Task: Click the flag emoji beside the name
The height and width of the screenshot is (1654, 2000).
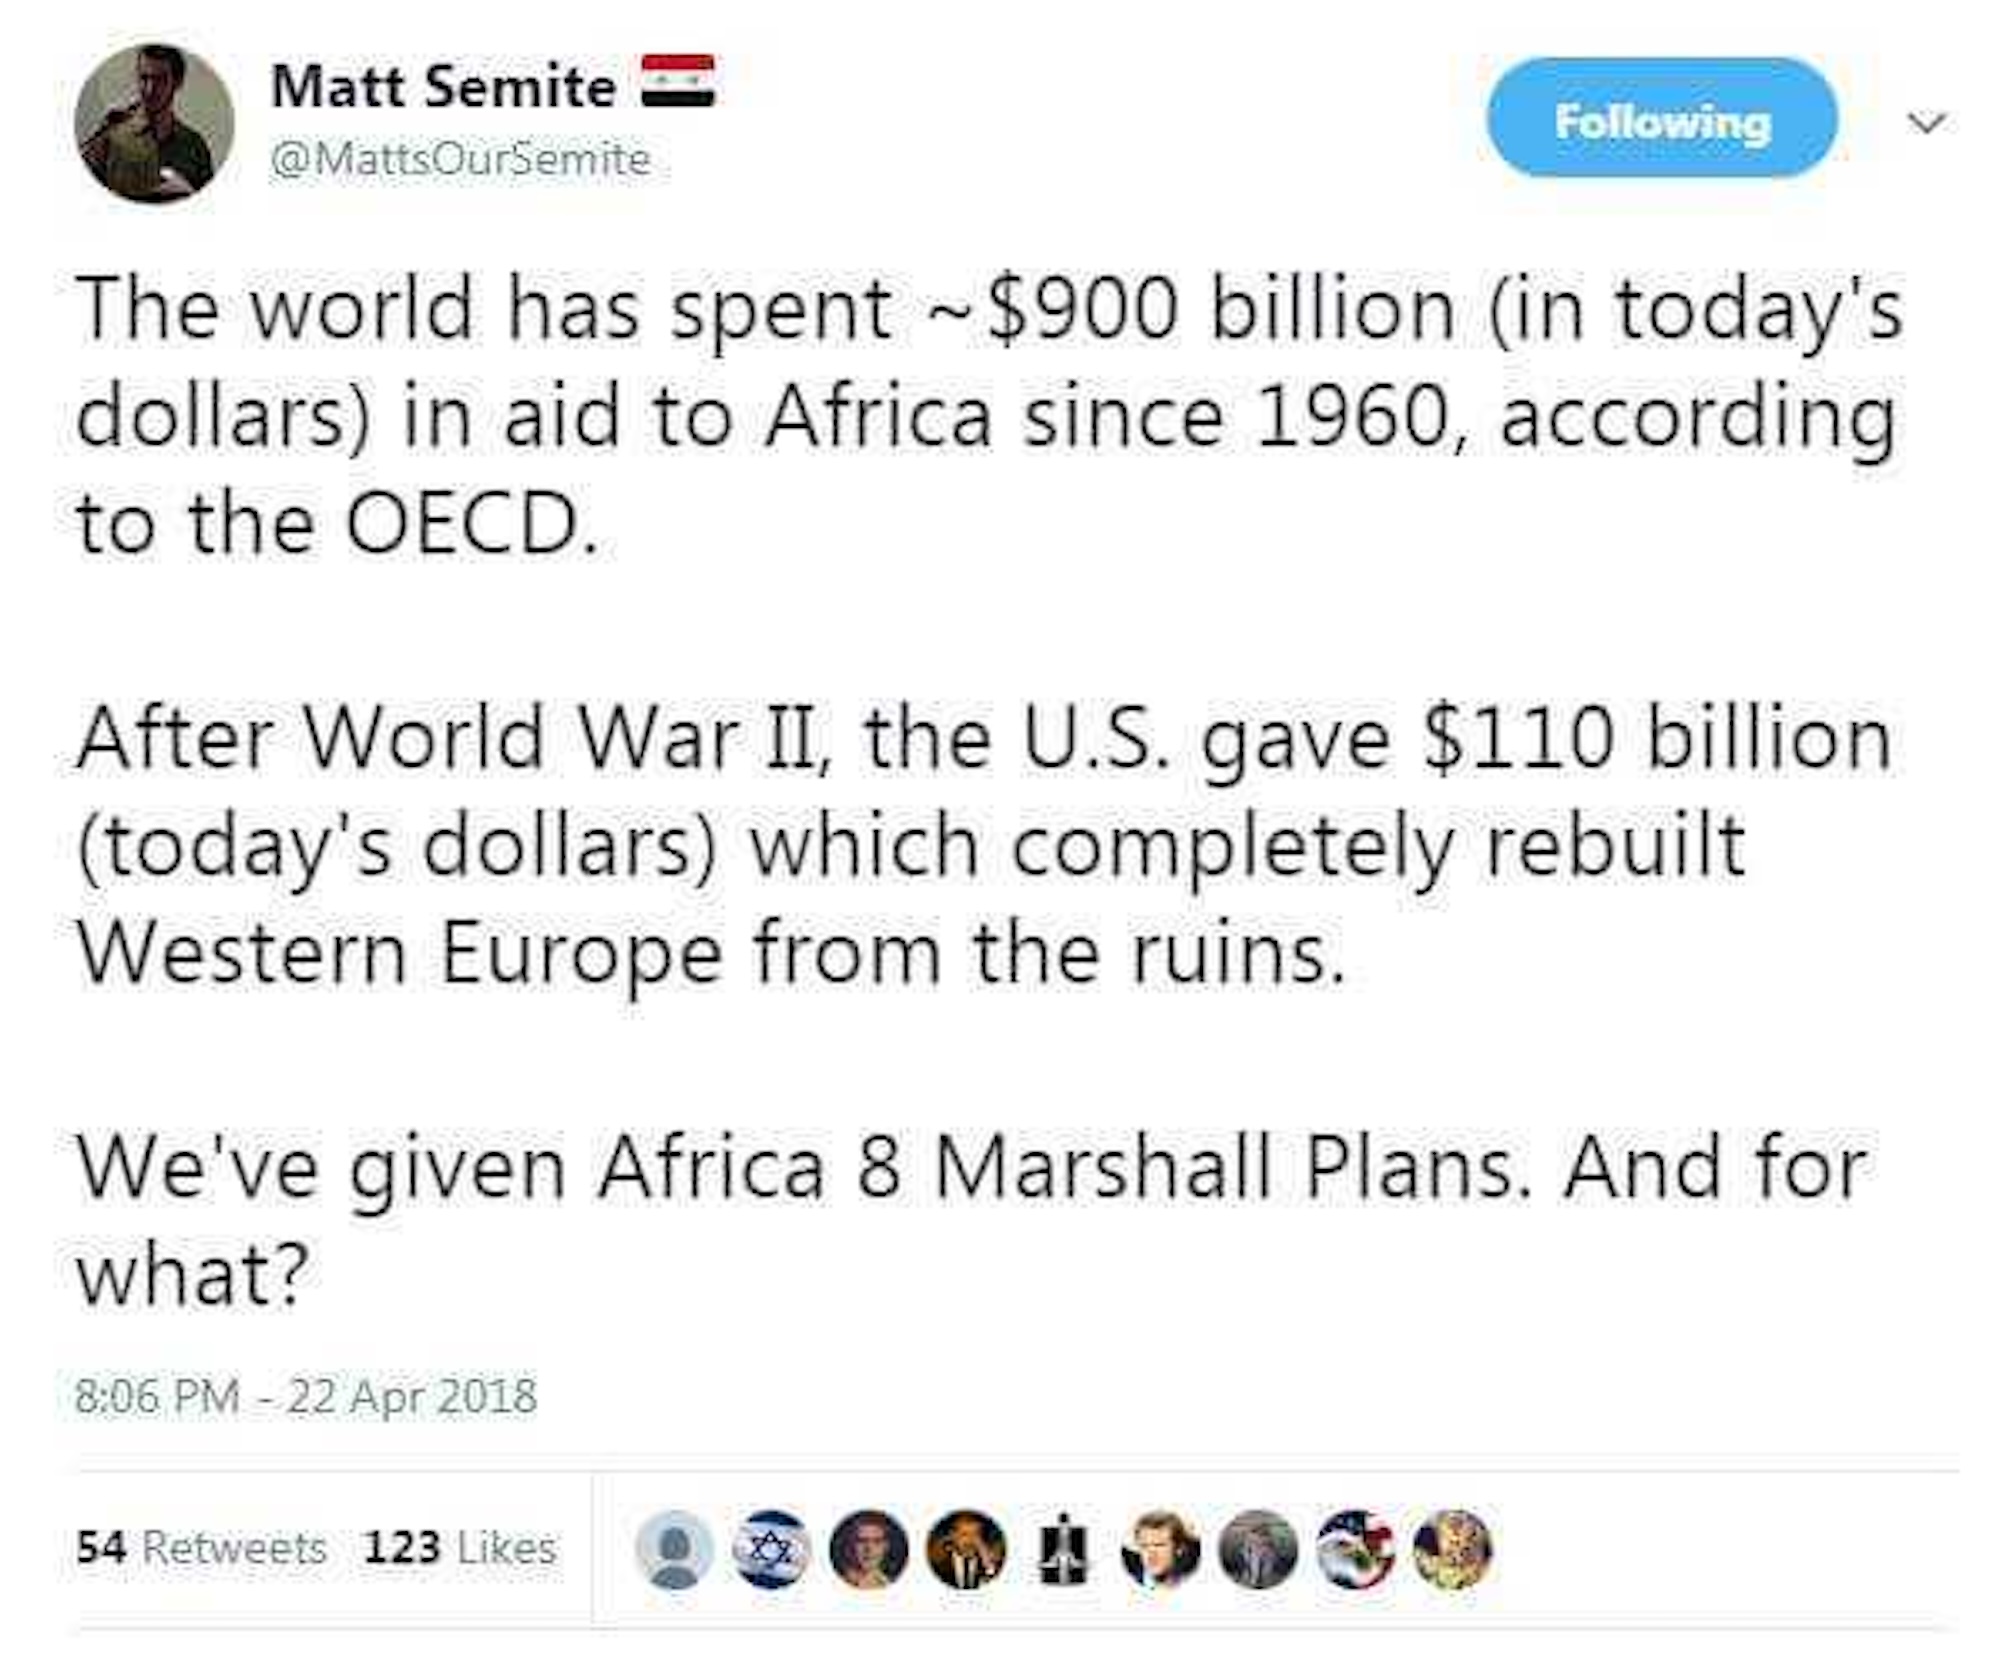Action: (678, 81)
